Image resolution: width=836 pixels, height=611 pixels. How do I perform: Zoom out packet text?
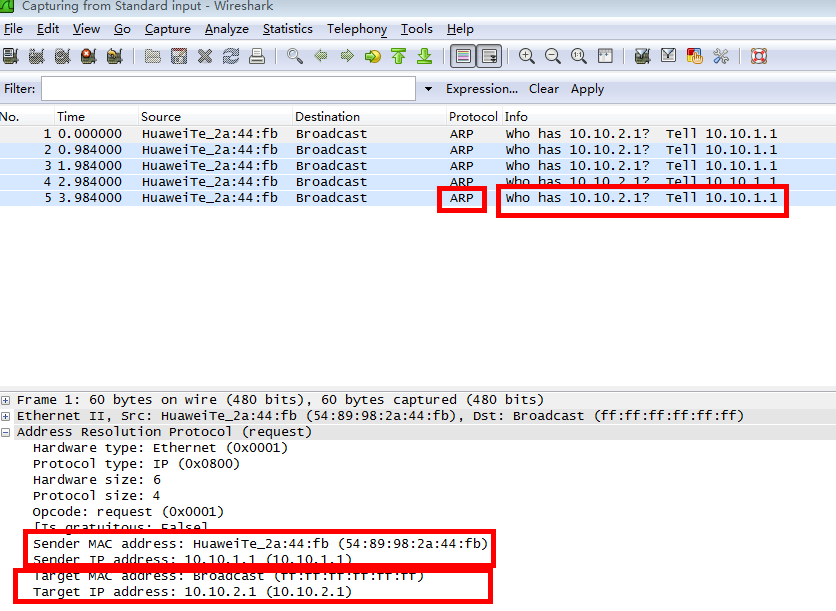(x=553, y=56)
